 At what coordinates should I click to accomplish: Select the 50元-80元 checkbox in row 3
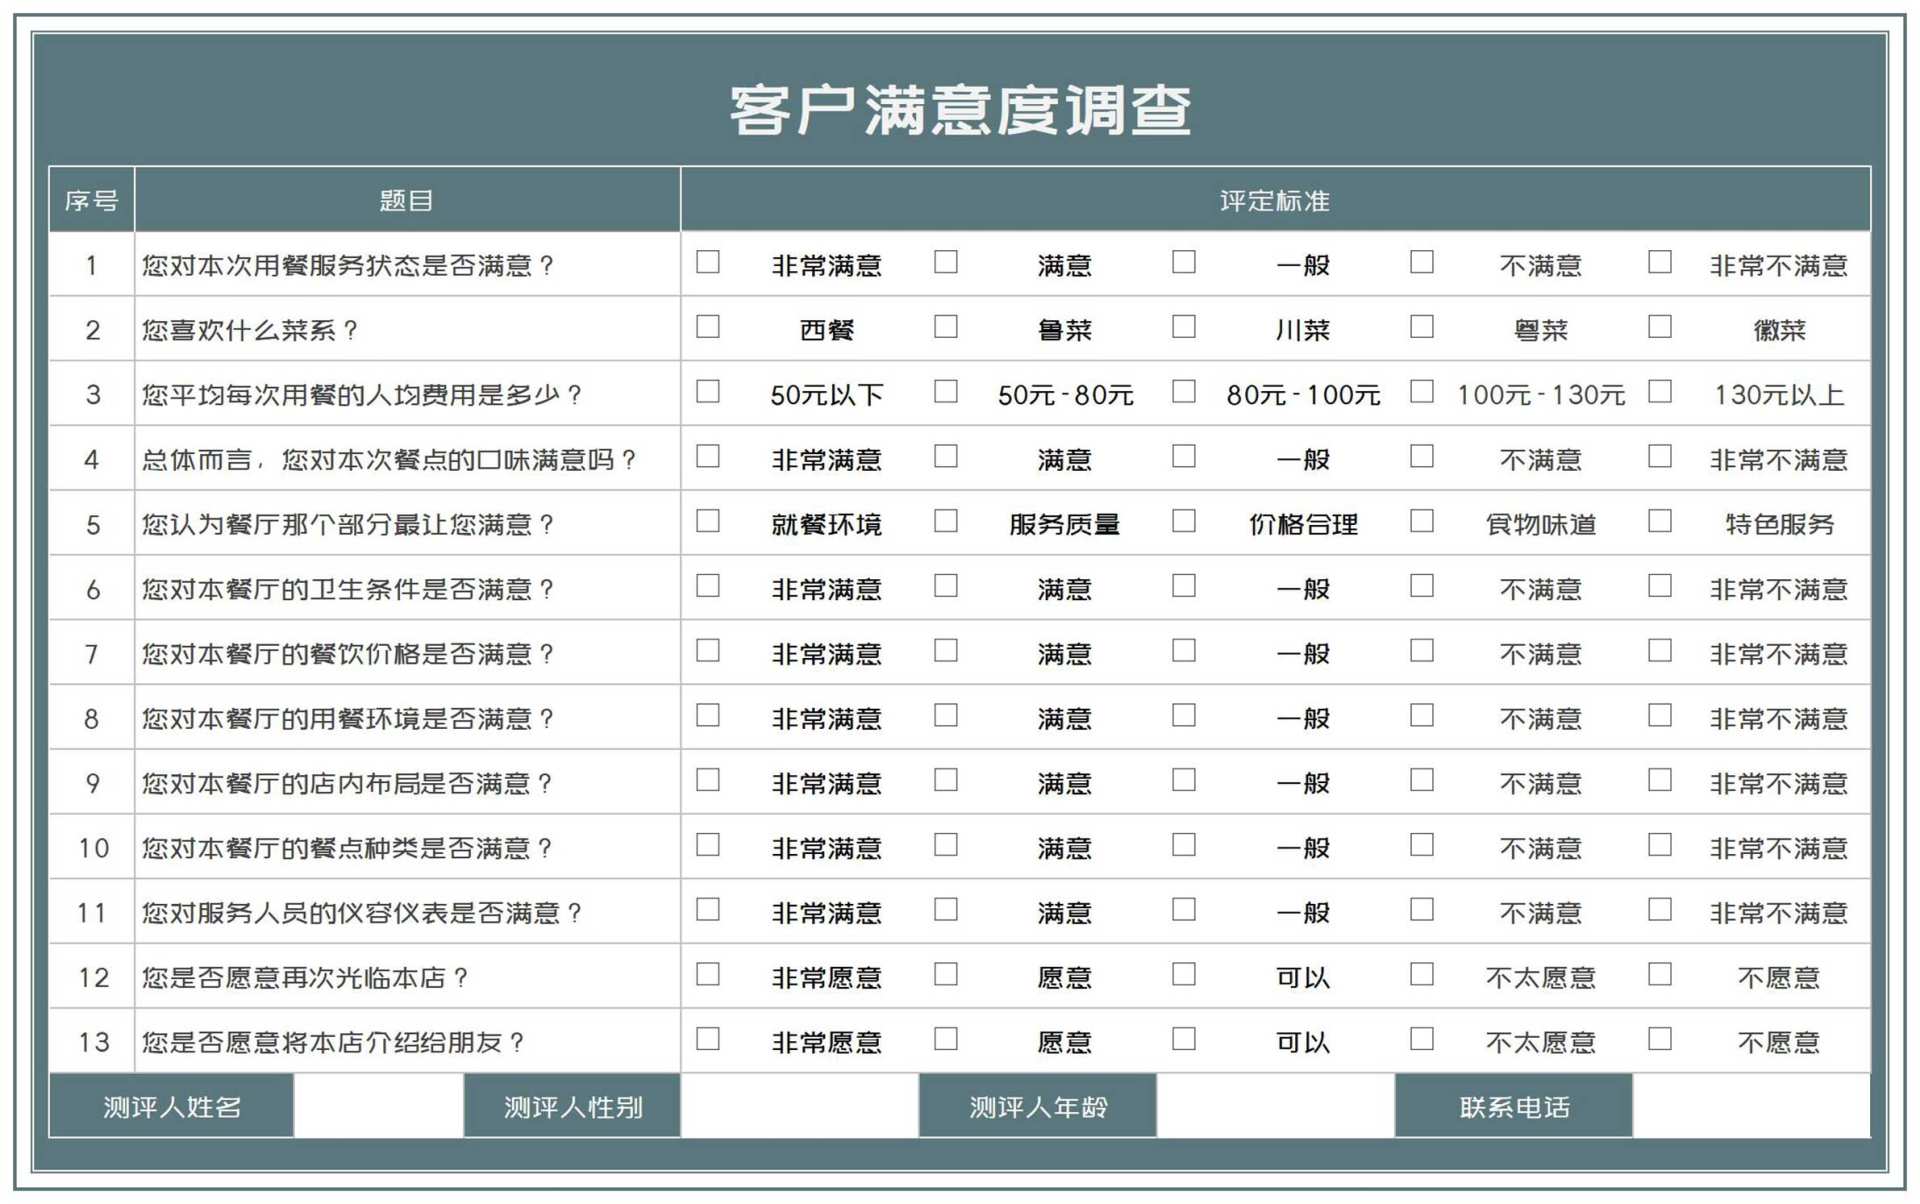[x=946, y=392]
